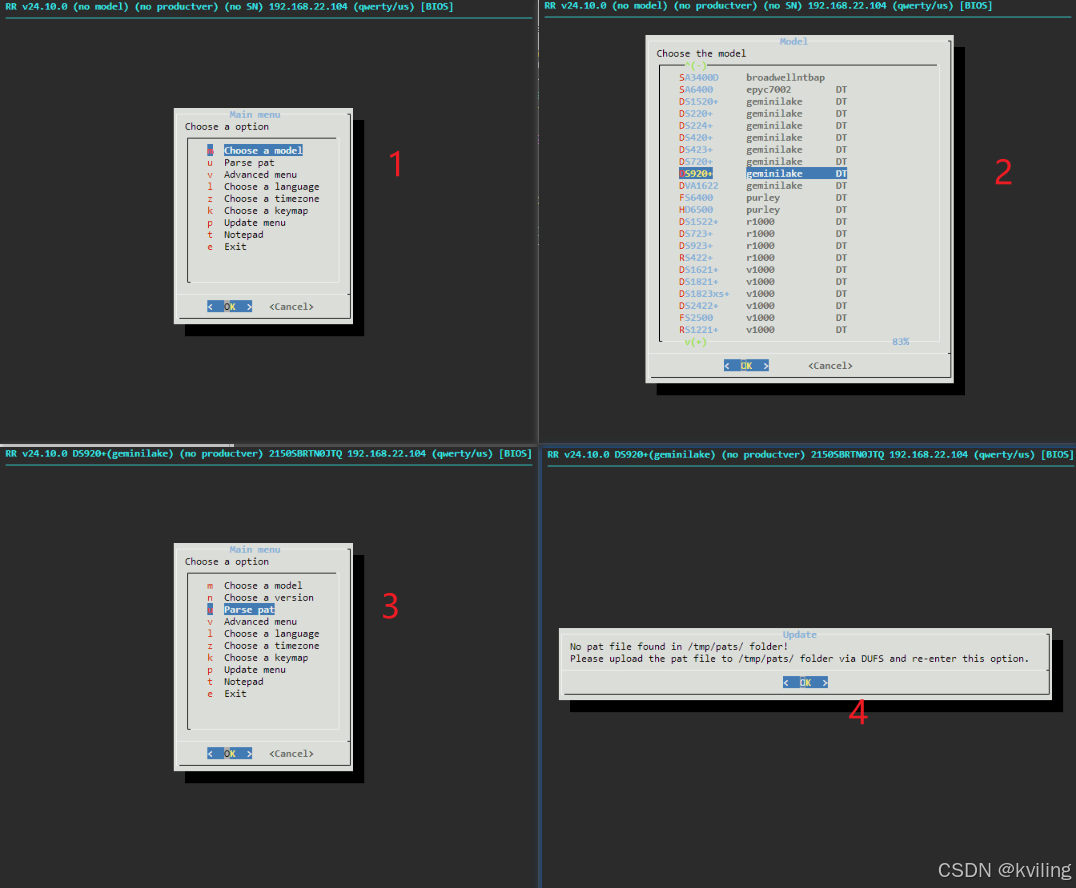Select DS1522+ r1000 in the list
1076x888 pixels.
click(x=762, y=222)
